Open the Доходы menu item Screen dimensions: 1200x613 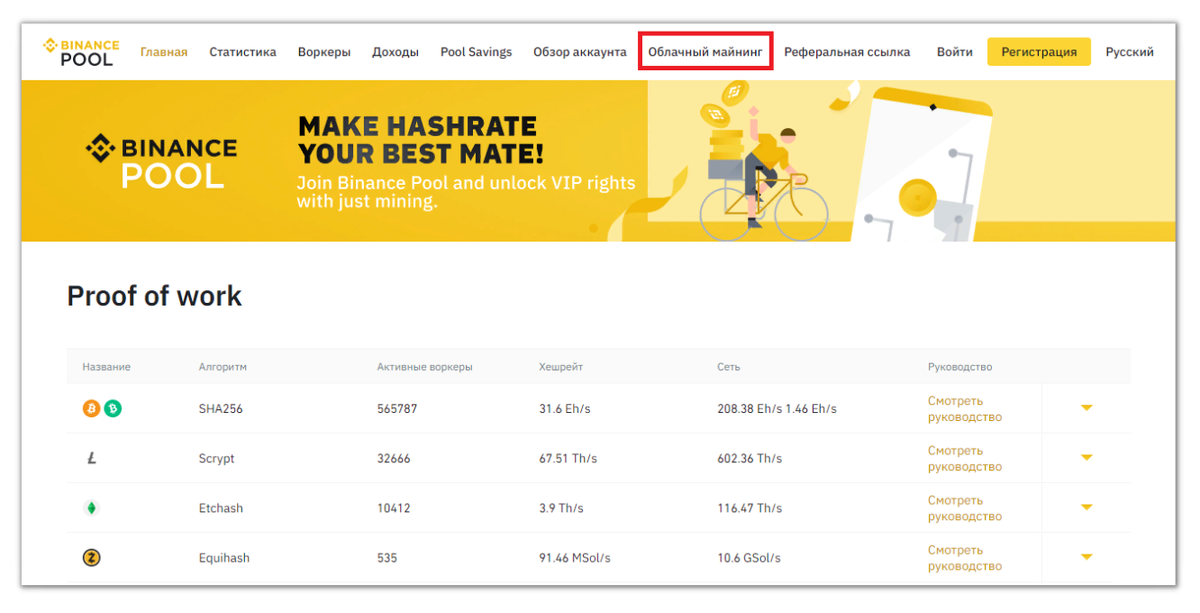pyautogui.click(x=395, y=52)
